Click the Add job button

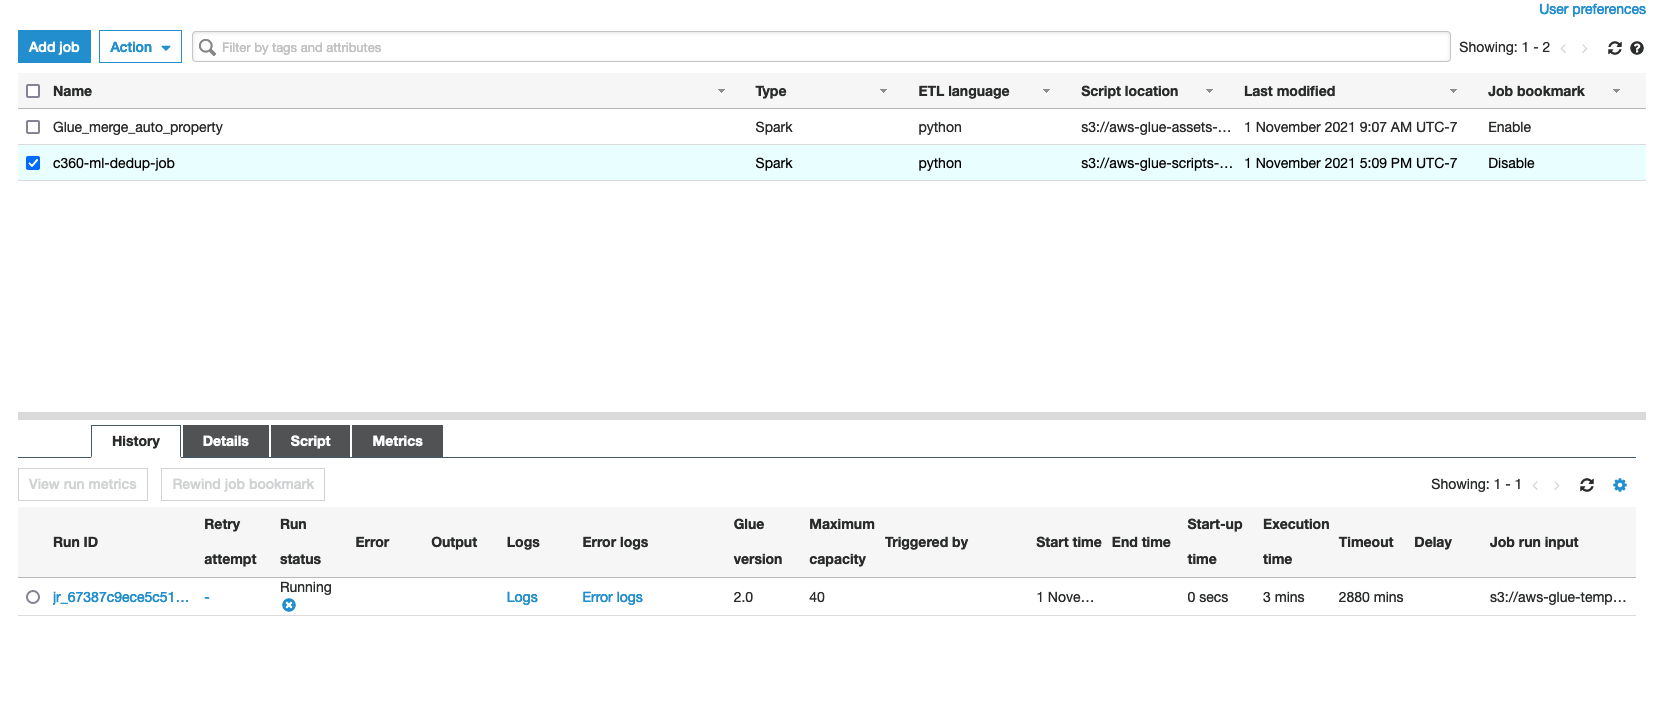54,47
